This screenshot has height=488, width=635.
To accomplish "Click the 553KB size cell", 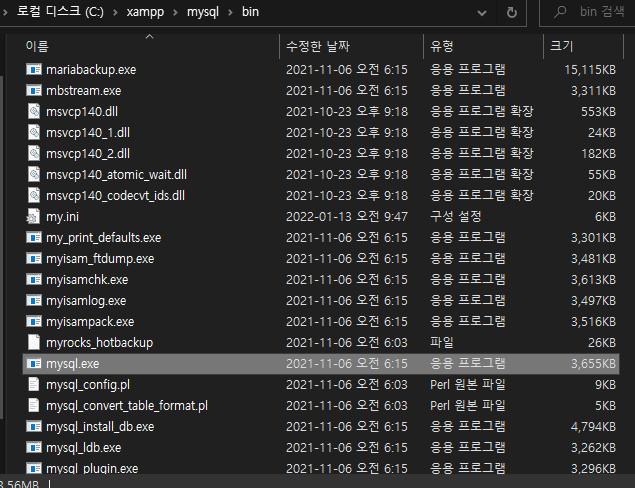I will [599, 112].
